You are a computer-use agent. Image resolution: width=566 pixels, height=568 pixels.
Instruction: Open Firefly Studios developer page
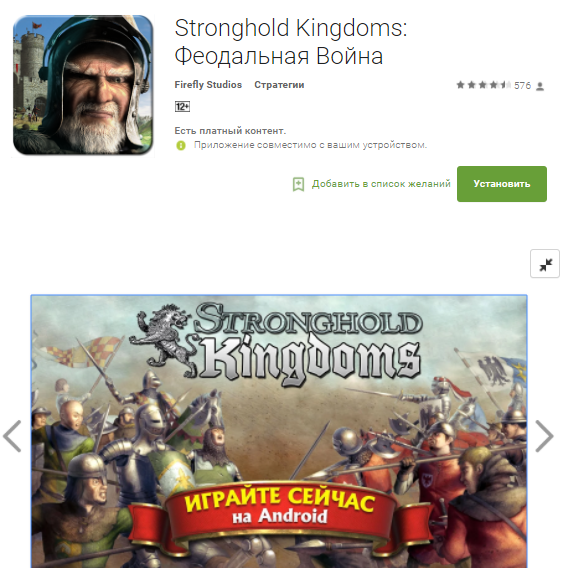pyautogui.click(x=208, y=85)
